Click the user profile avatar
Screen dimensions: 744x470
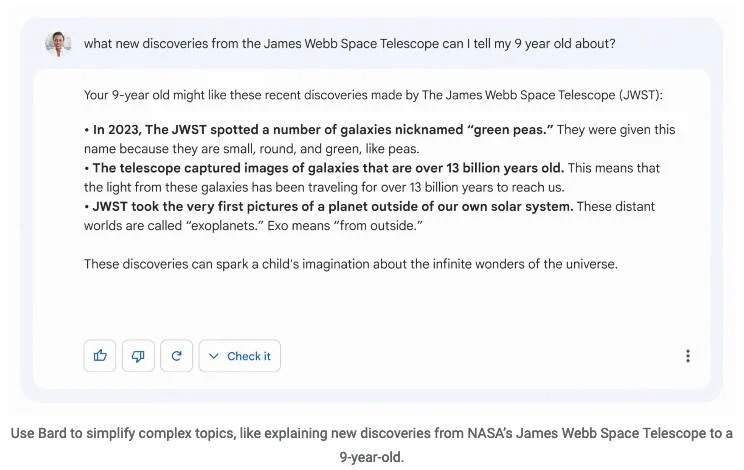[58, 44]
